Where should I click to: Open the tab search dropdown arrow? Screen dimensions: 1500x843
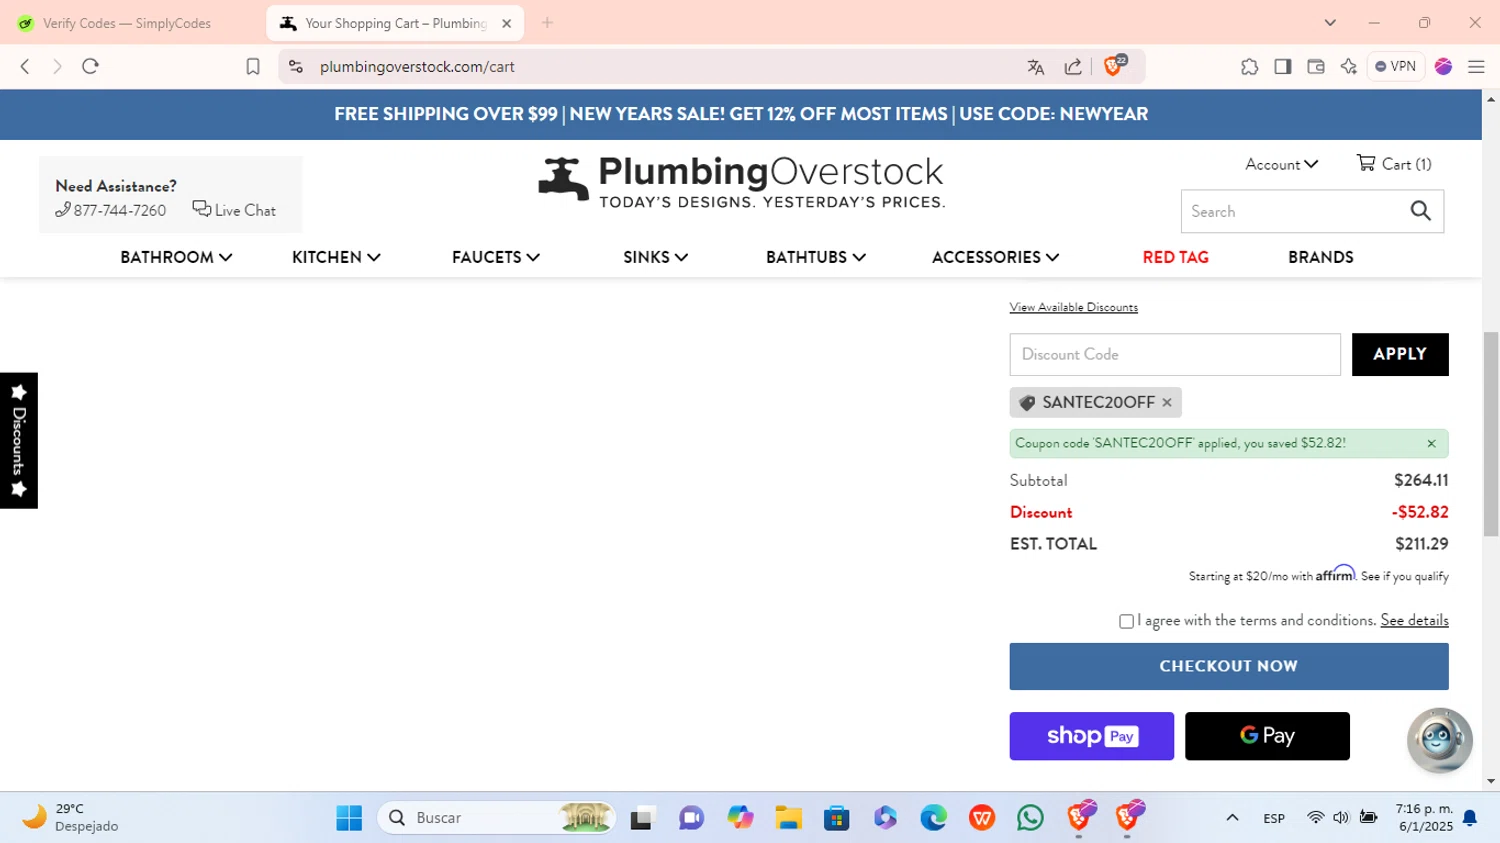(x=1330, y=23)
